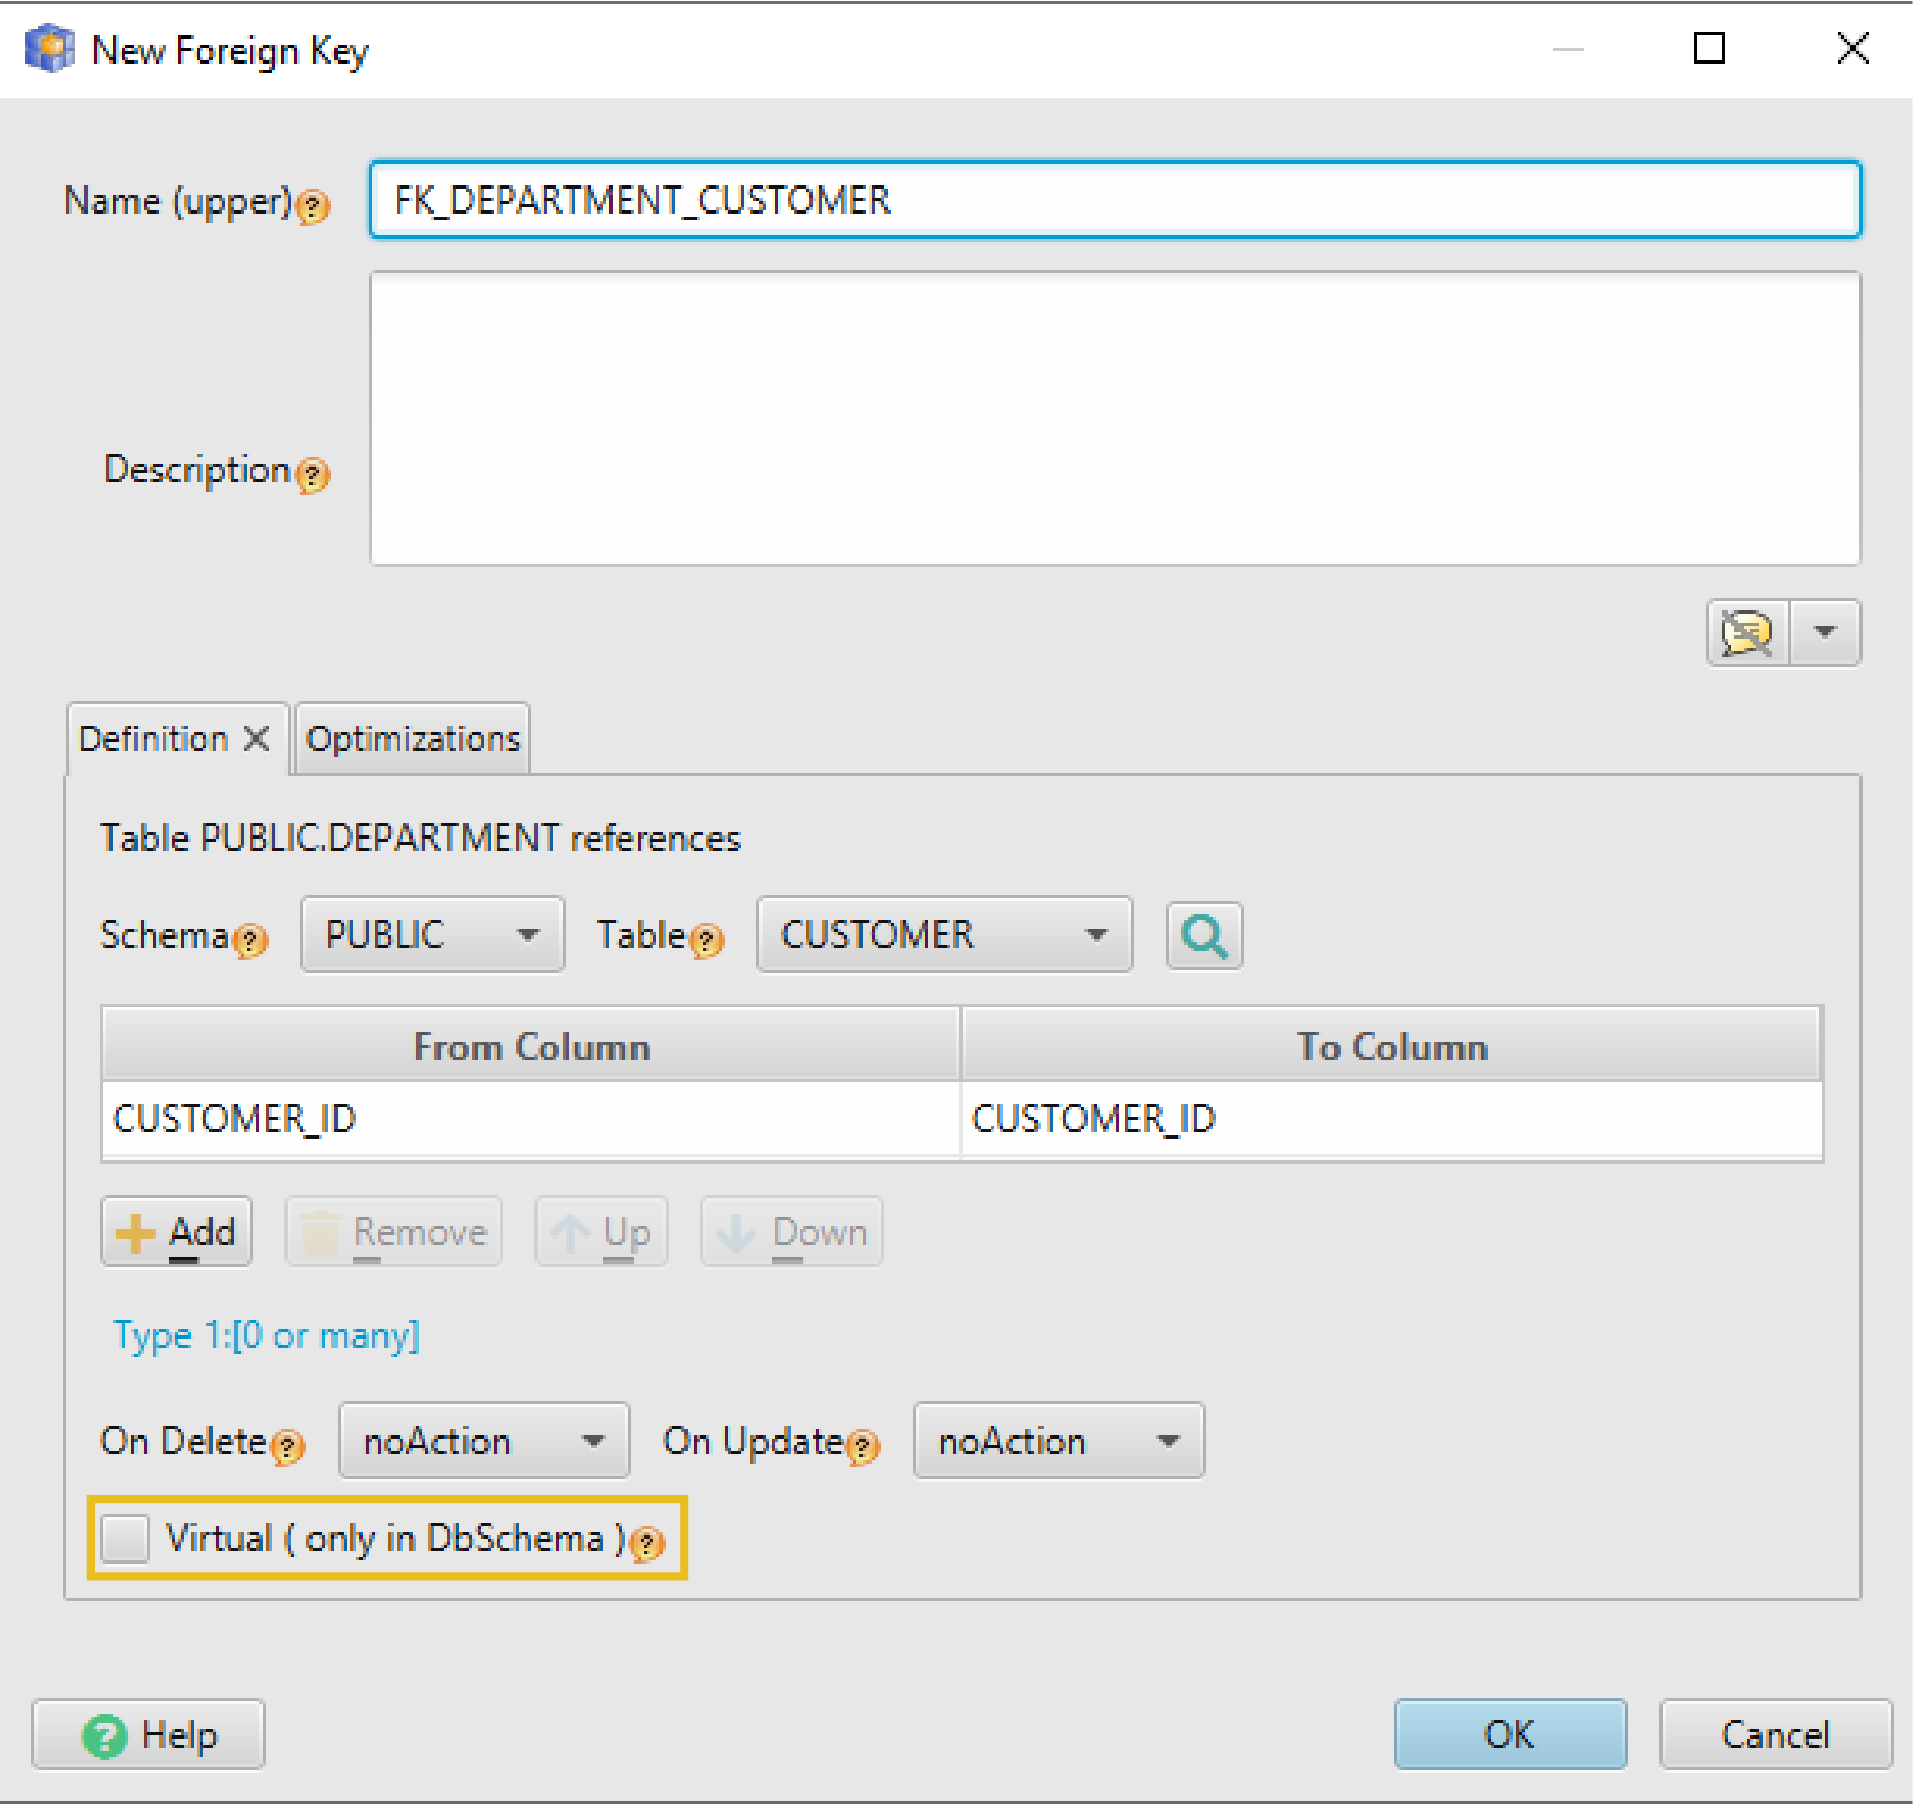Click help icon next to Name (upper)
Viewport: 1913px width, 1804px height.
pos(313,207)
